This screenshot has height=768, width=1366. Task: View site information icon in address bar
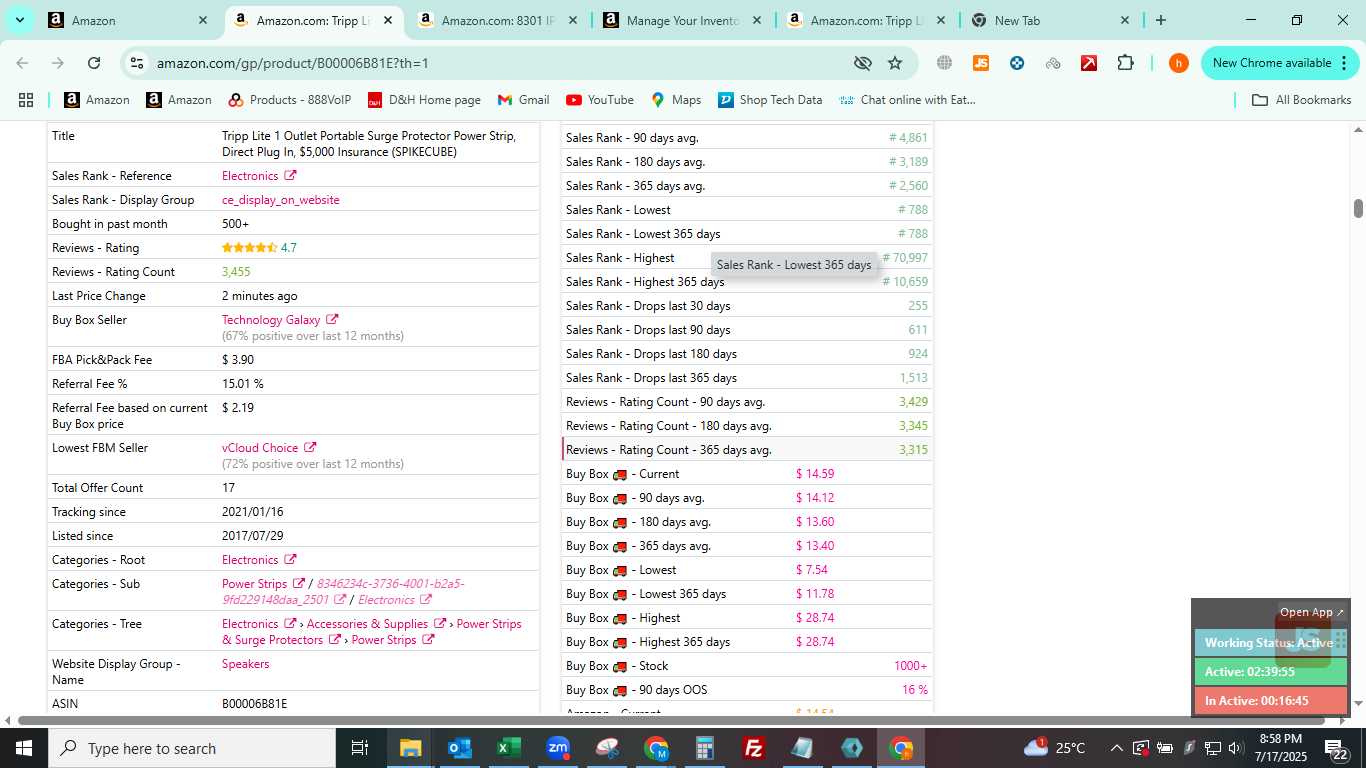click(x=137, y=63)
